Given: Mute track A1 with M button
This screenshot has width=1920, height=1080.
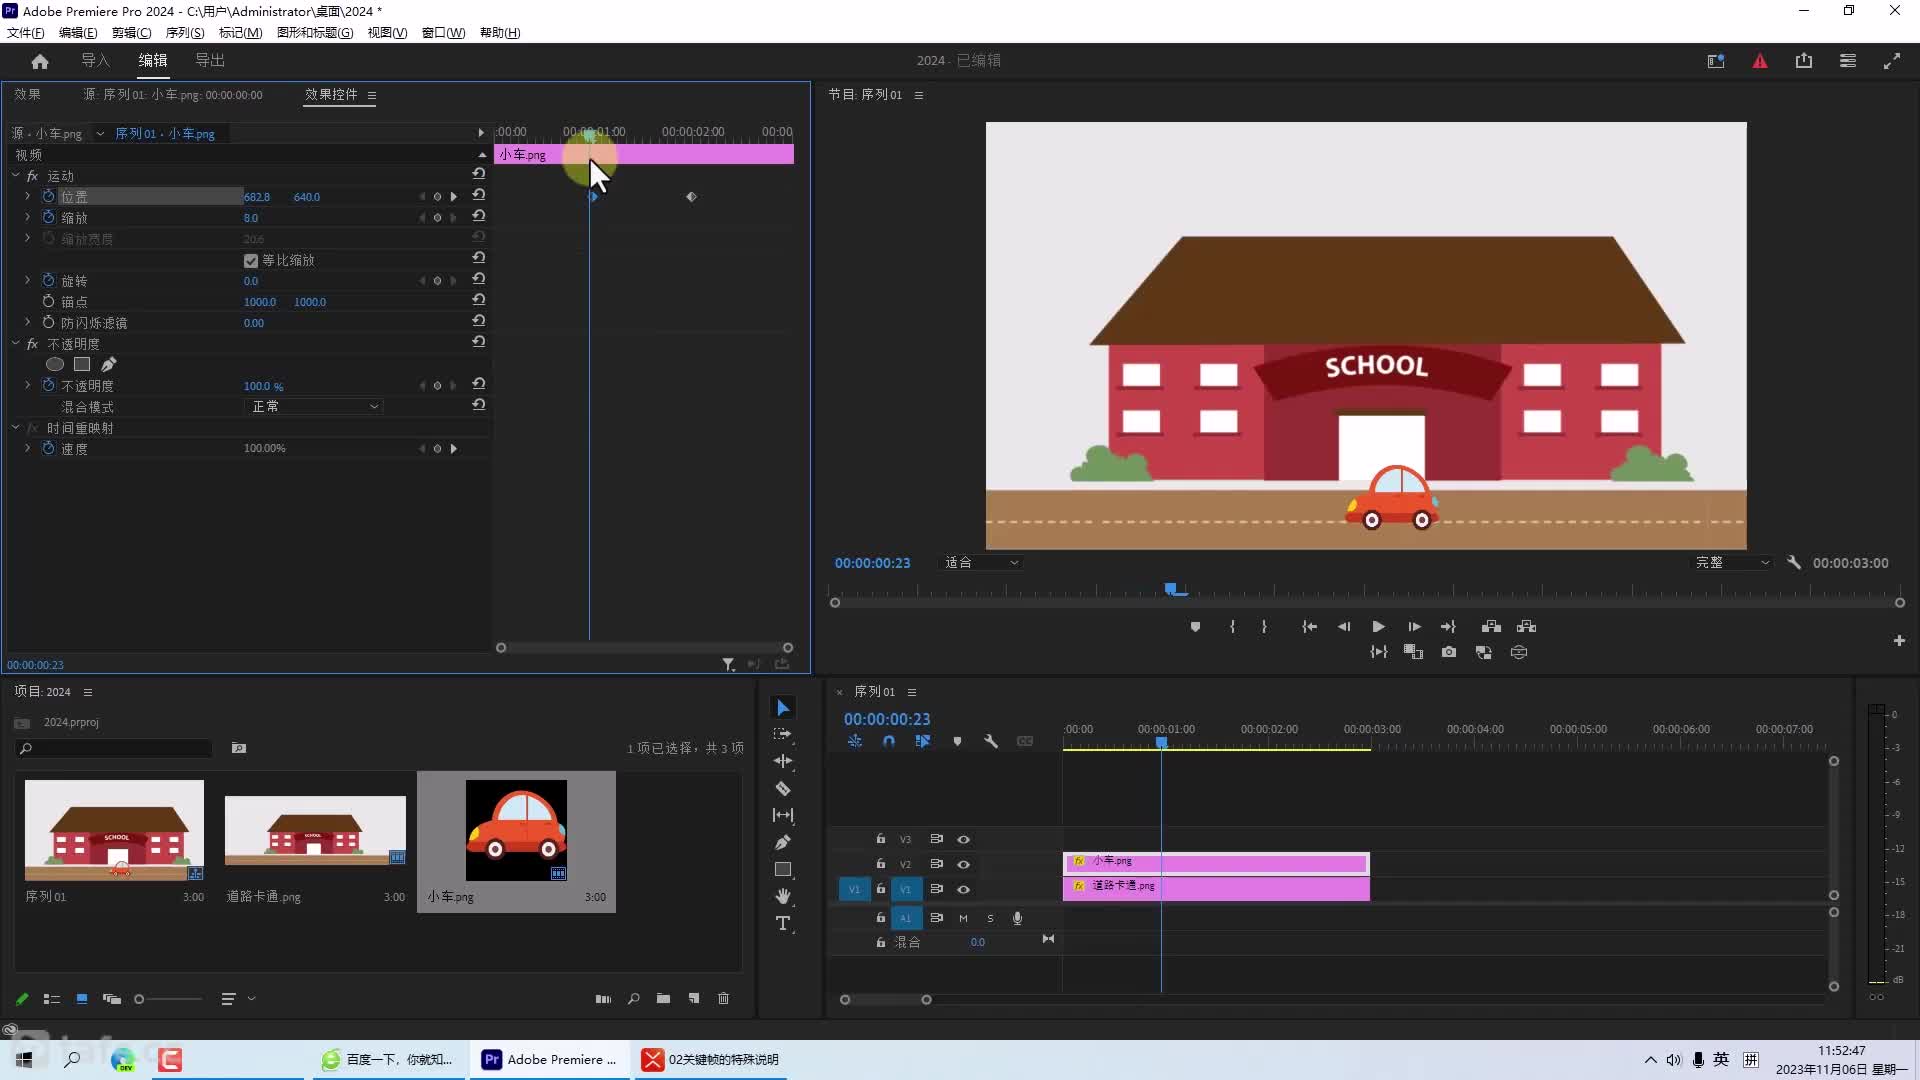Looking at the screenshot, I should 963,918.
